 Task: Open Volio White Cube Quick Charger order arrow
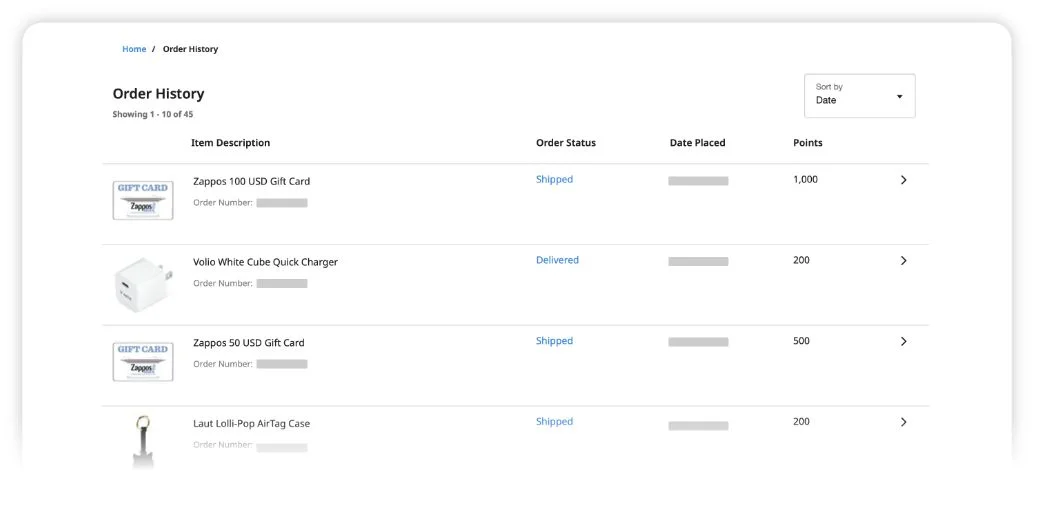pyautogui.click(x=903, y=260)
